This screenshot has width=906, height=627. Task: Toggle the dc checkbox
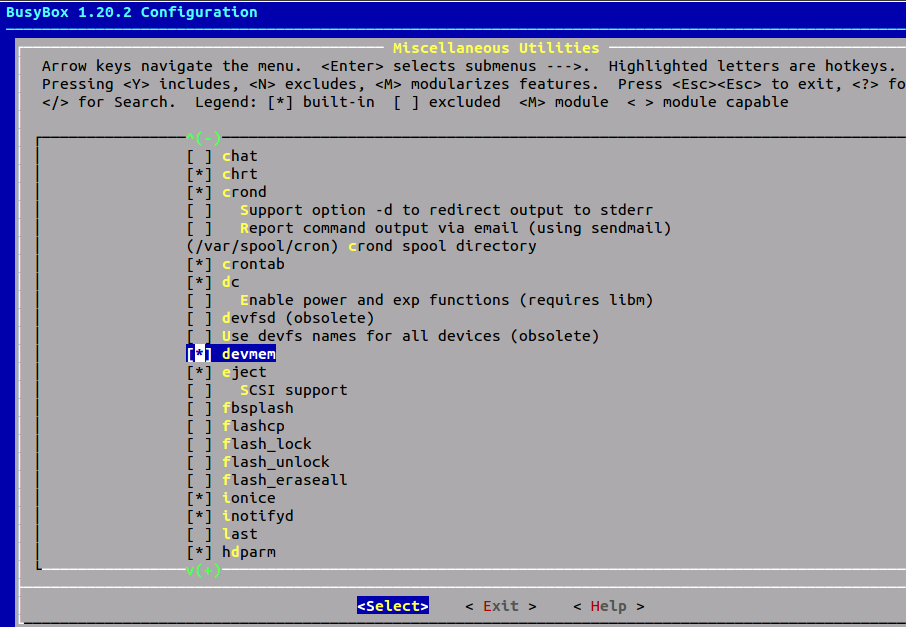(199, 282)
